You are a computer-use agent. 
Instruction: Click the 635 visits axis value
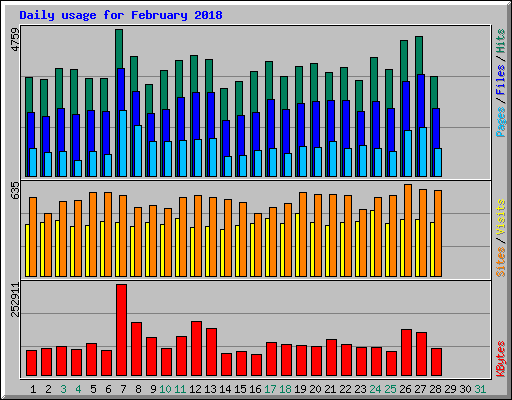click(15, 190)
